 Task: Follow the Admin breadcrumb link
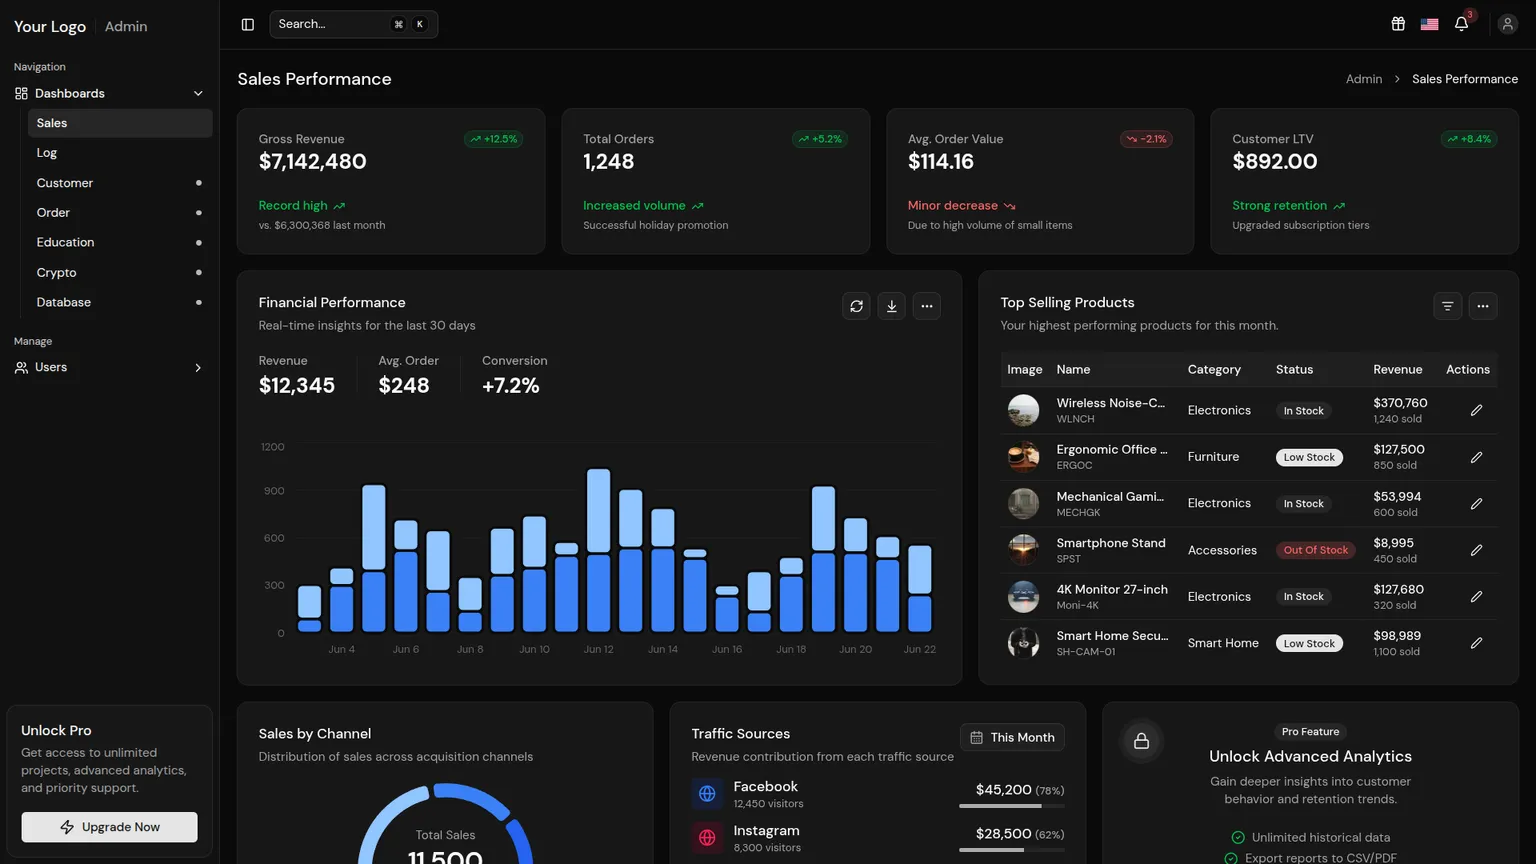(x=1363, y=79)
